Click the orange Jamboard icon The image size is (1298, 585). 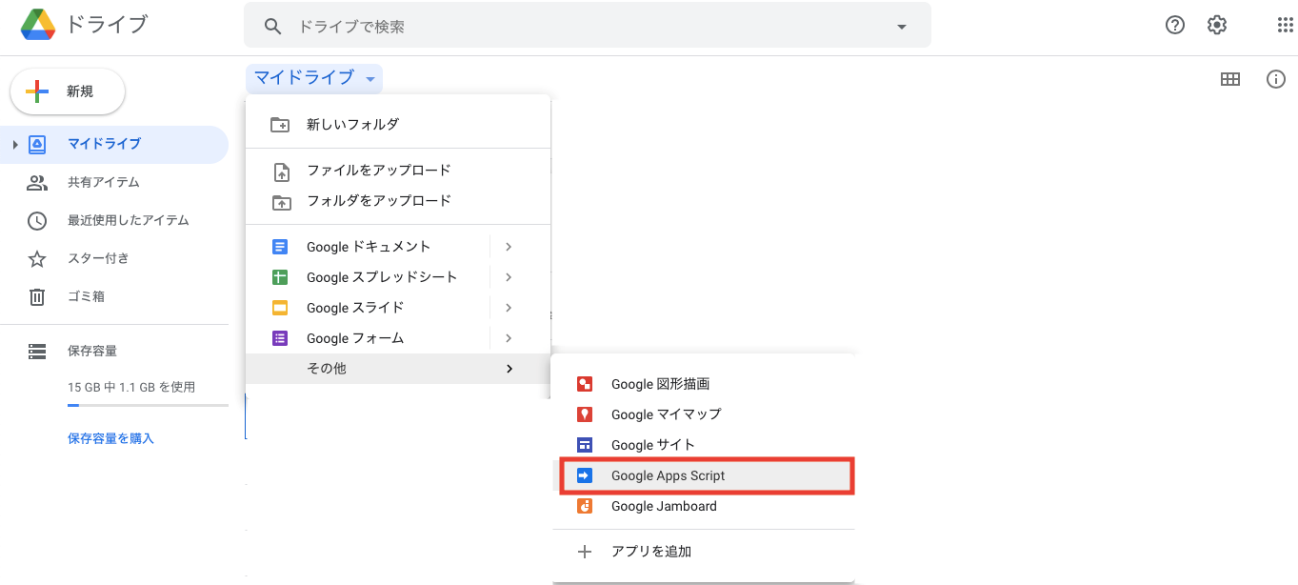click(585, 506)
